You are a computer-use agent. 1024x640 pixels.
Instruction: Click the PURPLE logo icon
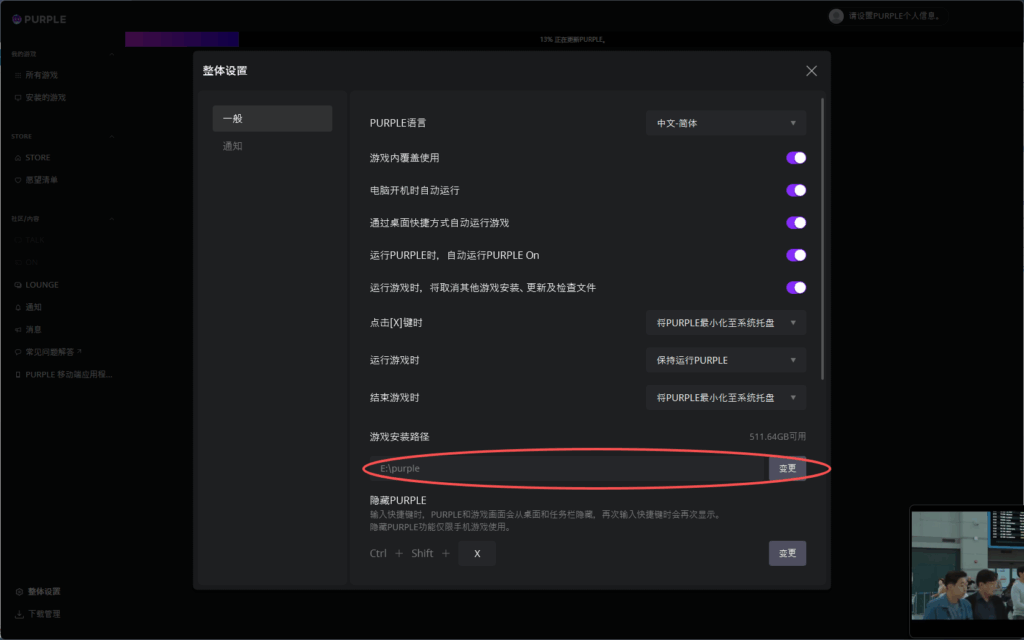pyautogui.click(x=16, y=19)
